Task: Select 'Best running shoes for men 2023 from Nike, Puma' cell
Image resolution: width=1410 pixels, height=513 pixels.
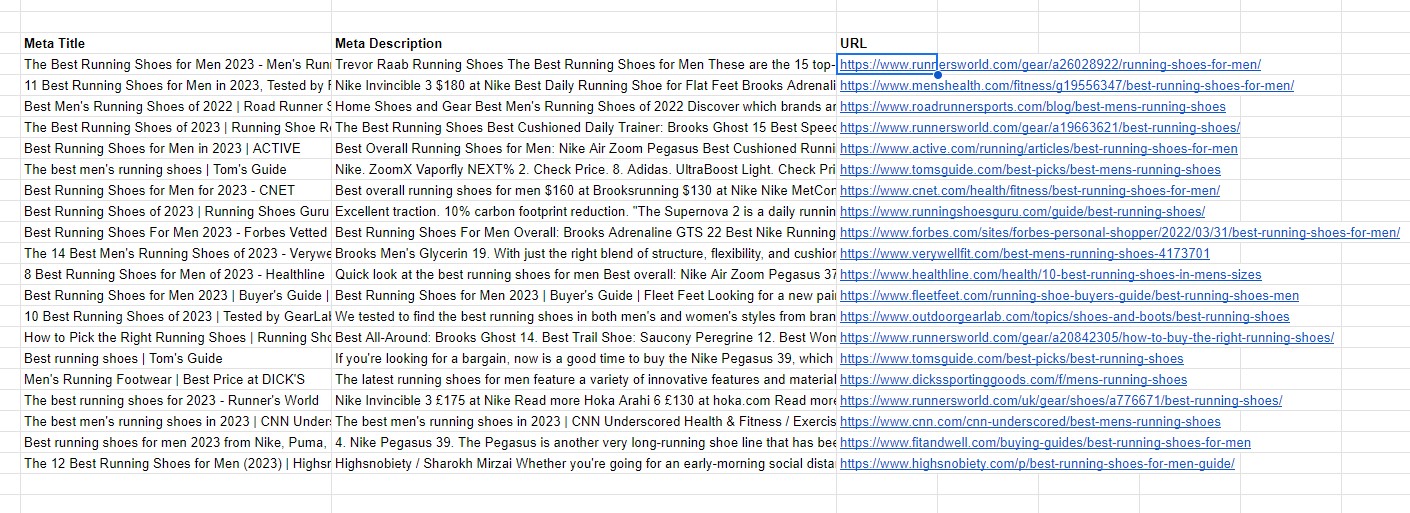Action: pos(177,443)
